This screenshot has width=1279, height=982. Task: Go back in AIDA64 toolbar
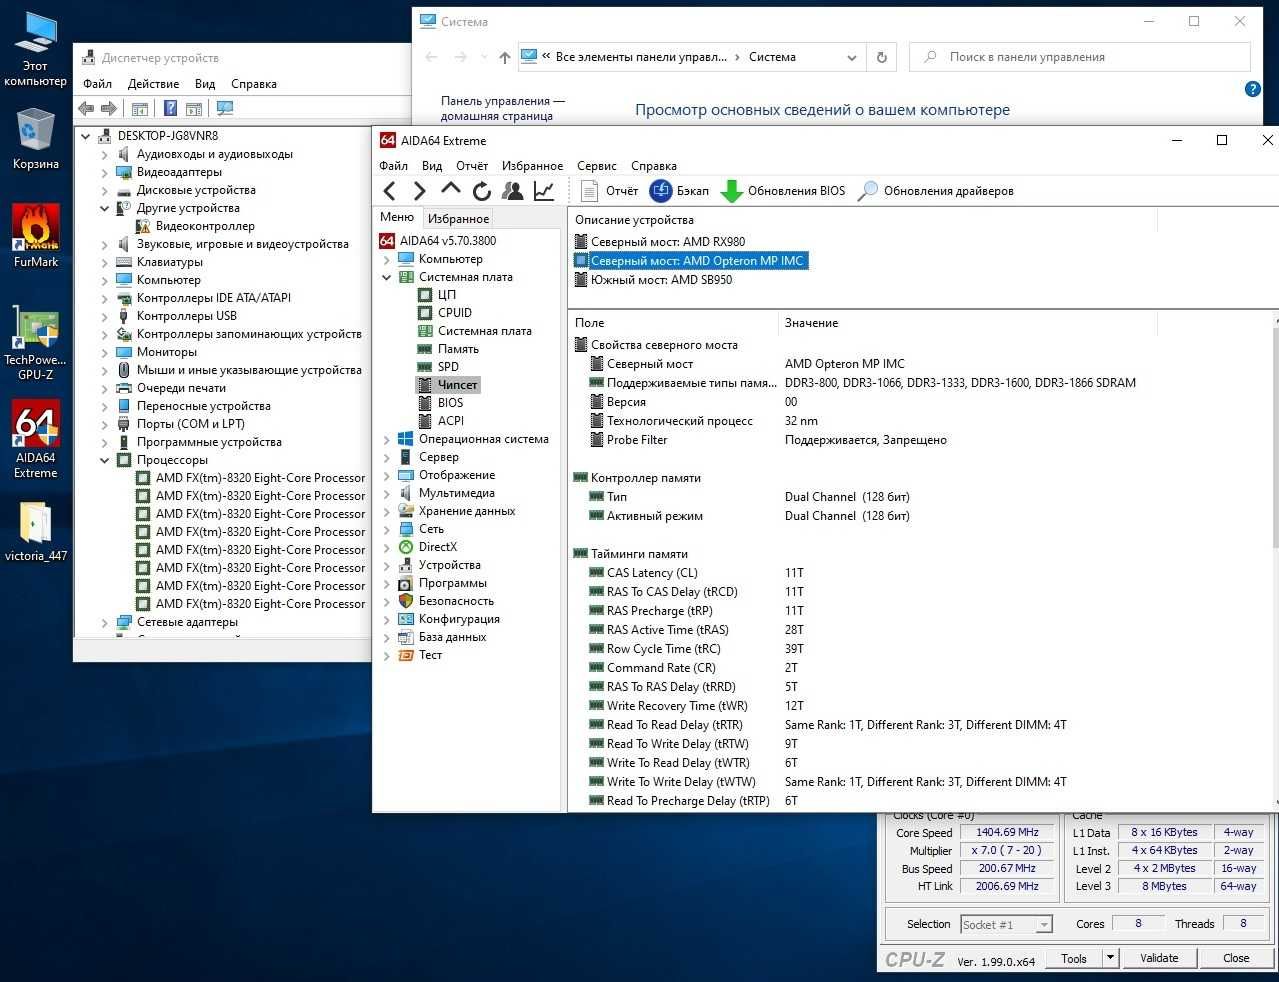[x=390, y=191]
